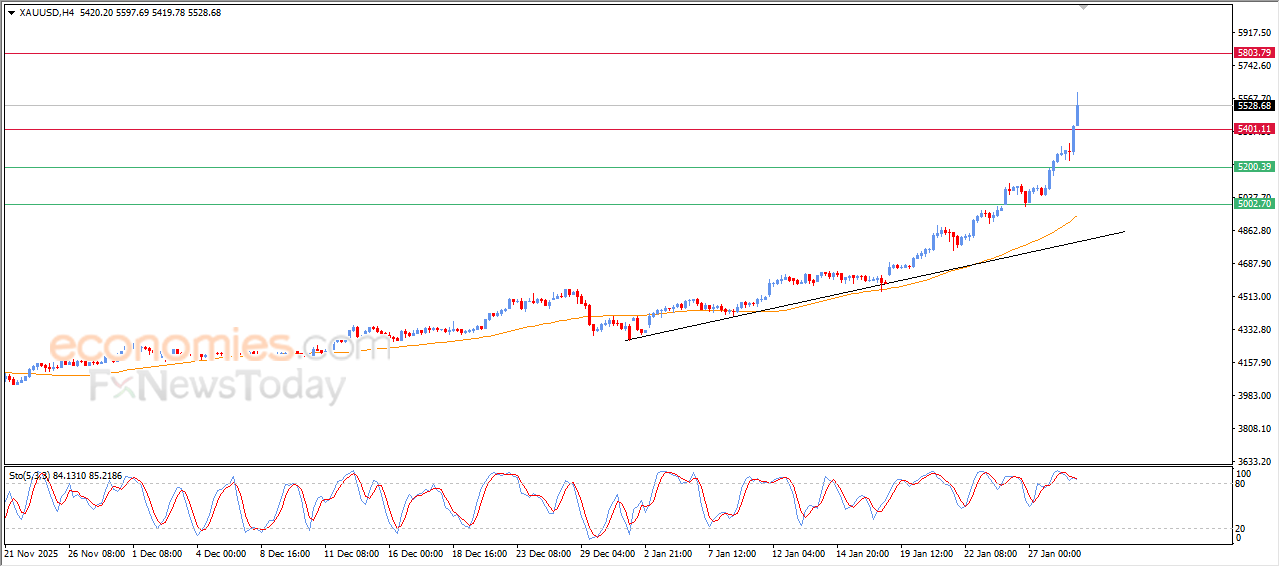
Task: Click the 29 Dec 04:00 time label
Action: (x=607, y=552)
